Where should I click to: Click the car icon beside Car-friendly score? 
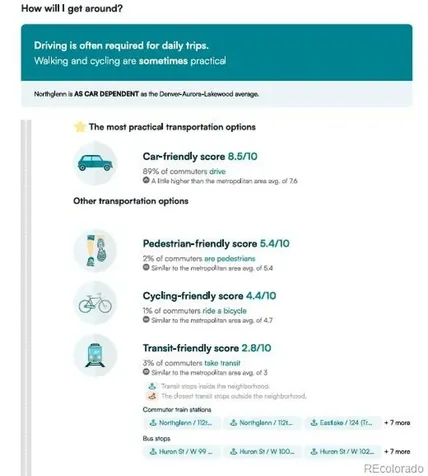pos(95,163)
